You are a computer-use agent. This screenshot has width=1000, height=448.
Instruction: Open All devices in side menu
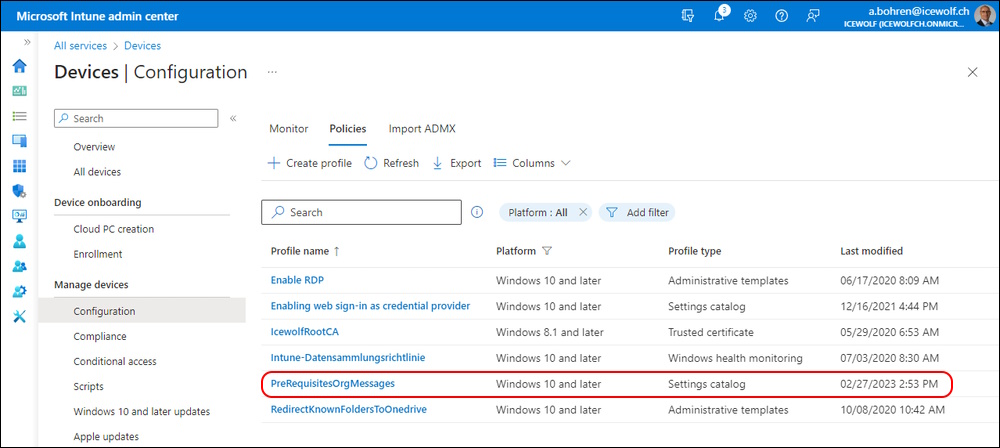pos(97,172)
